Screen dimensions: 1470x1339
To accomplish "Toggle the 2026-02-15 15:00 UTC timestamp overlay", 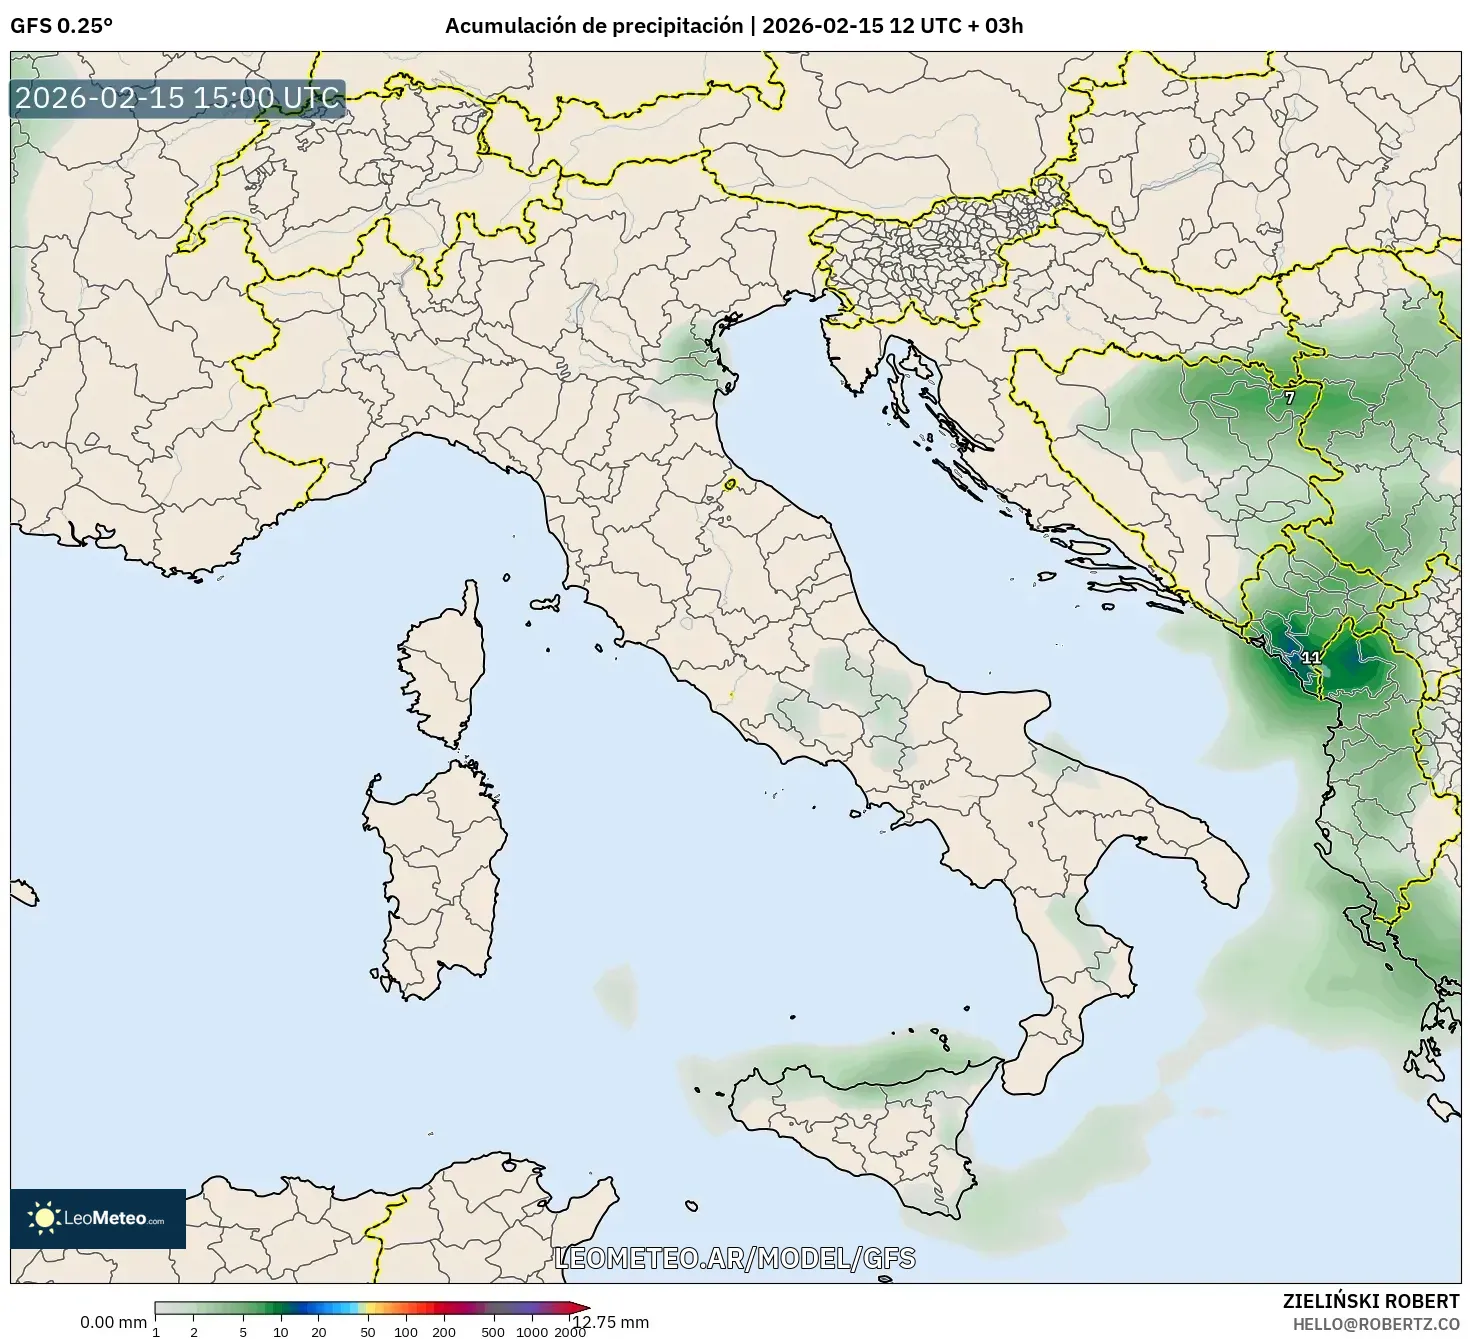I will coord(176,99).
